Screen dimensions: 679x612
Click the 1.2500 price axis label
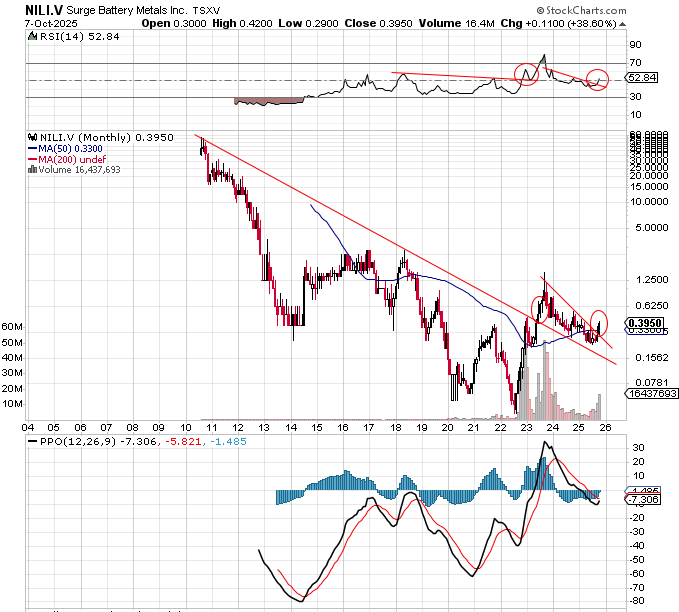click(x=652, y=280)
